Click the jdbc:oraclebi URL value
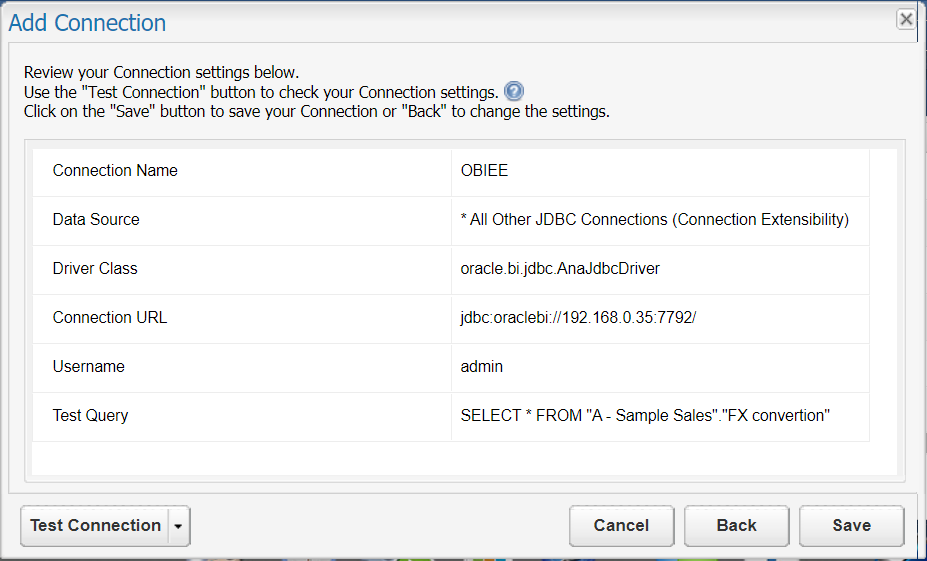This screenshot has height=561, width=927. pyautogui.click(x=578, y=318)
